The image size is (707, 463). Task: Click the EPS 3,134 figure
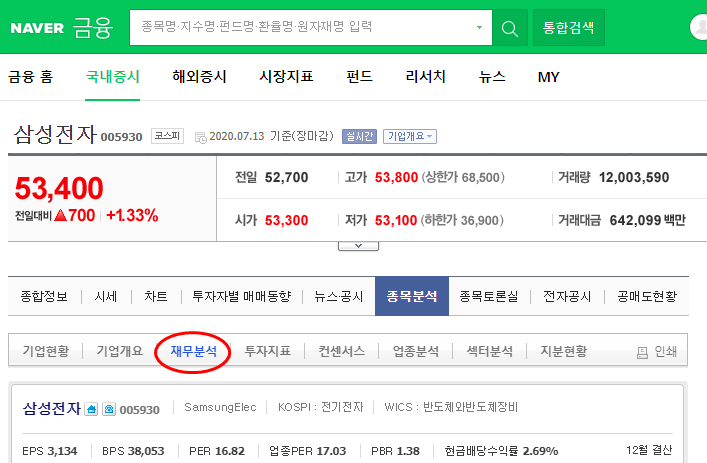[50, 451]
